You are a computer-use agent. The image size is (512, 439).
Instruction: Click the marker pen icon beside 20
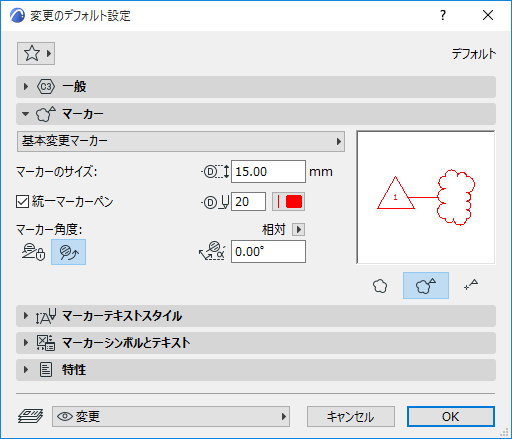click(x=216, y=202)
